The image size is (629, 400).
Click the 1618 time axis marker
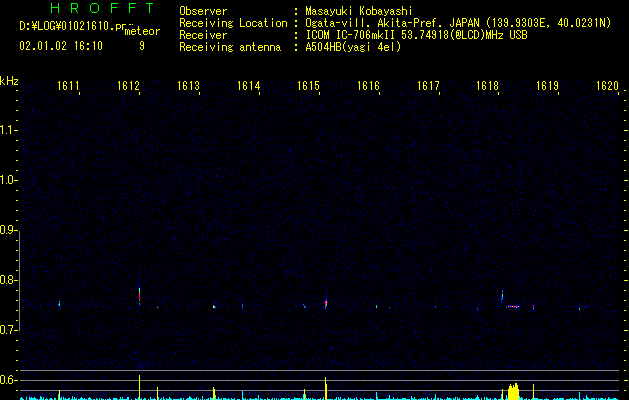(487, 86)
